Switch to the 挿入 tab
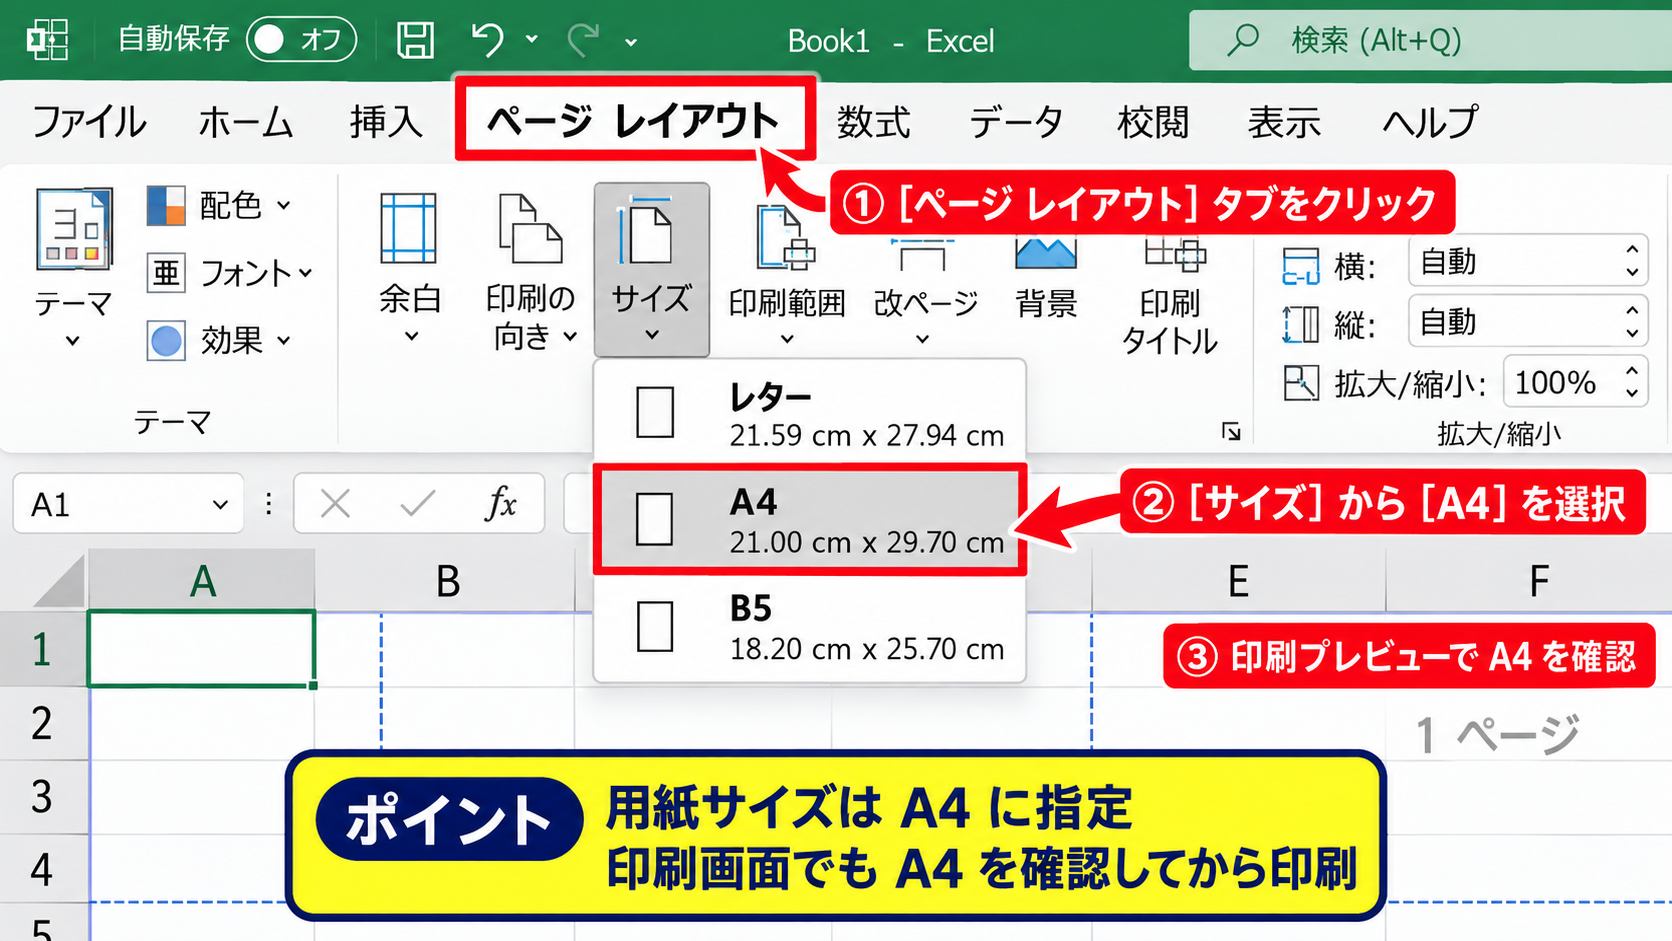Screen dimensions: 1672x941 [386, 122]
